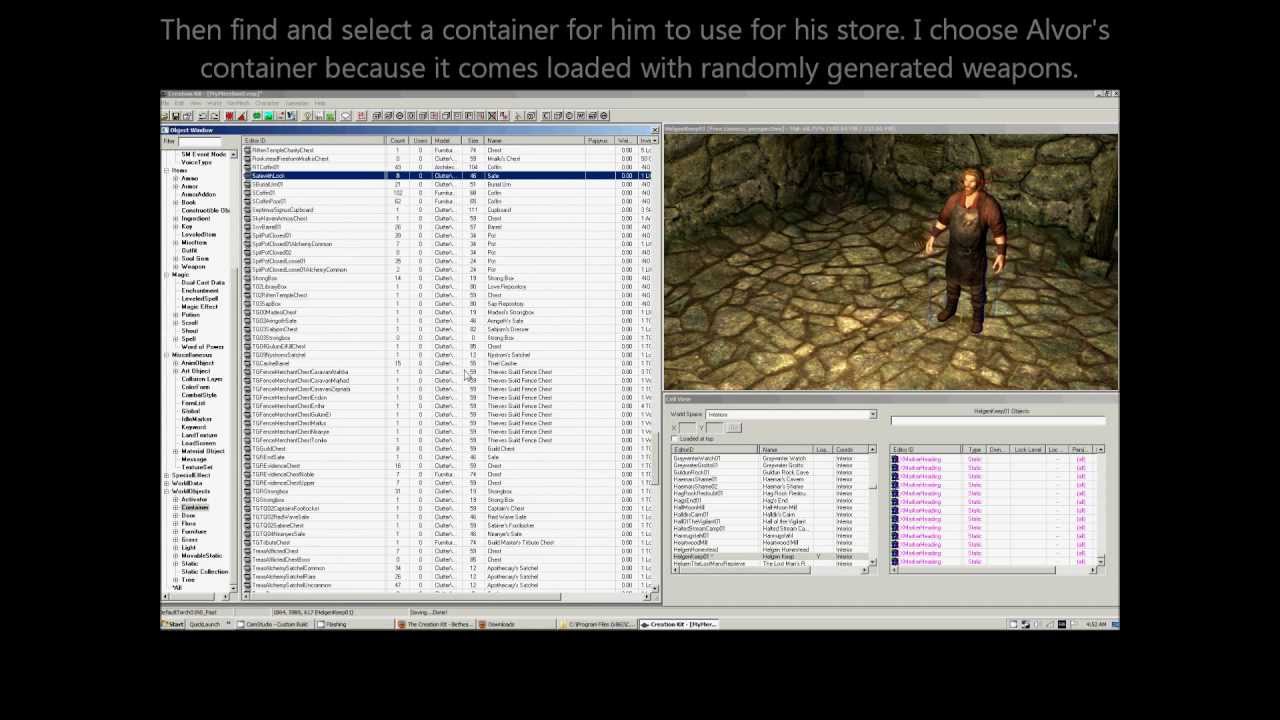
Task: Select the HelgenKeep01 cell row
Action: (770, 557)
